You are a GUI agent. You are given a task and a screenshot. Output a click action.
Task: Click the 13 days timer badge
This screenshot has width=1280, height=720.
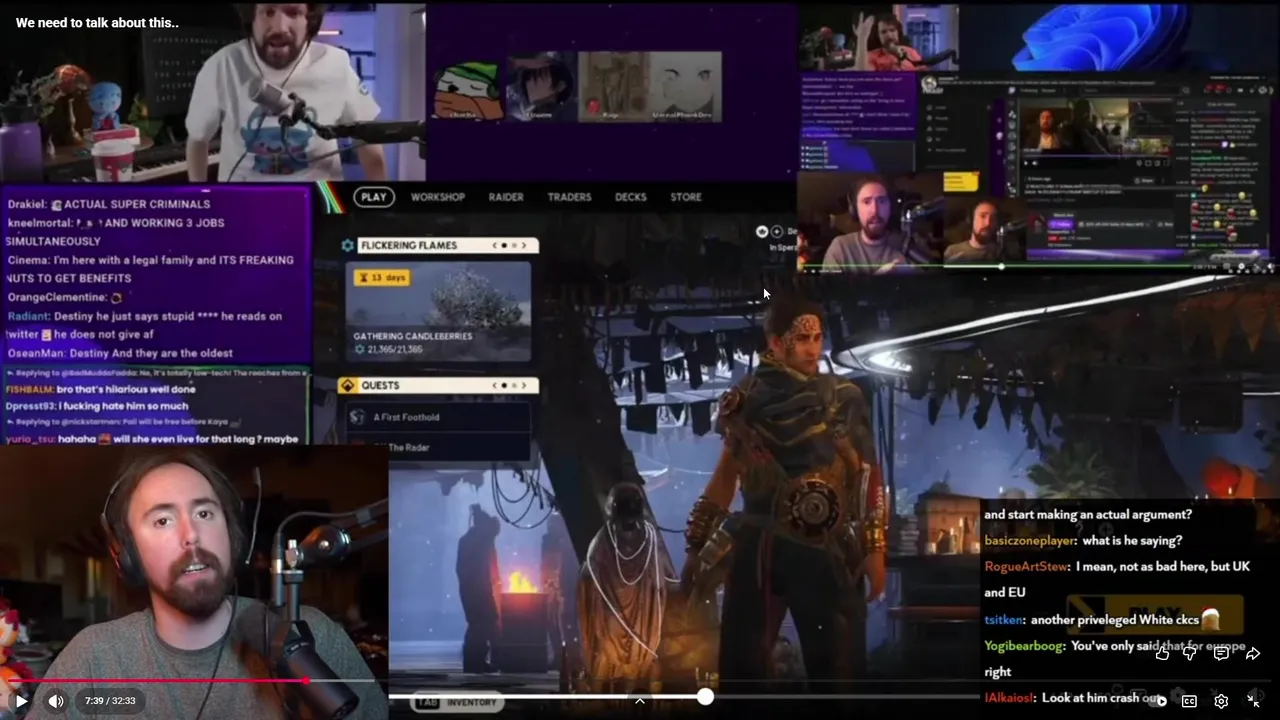(x=381, y=277)
